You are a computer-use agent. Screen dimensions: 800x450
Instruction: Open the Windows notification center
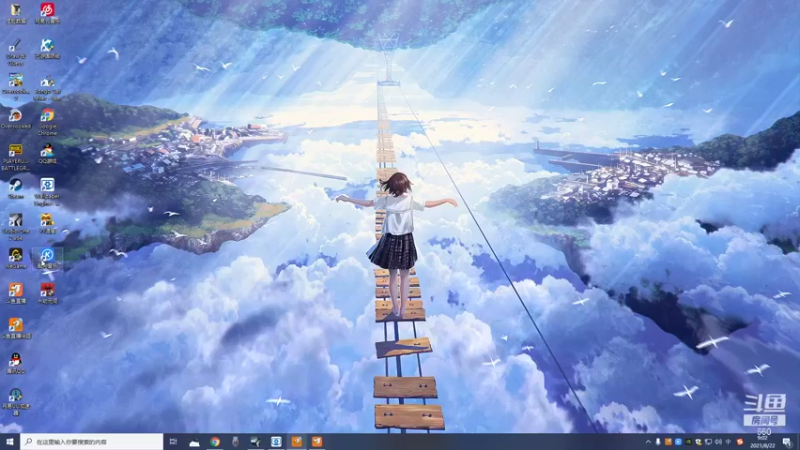point(788,442)
